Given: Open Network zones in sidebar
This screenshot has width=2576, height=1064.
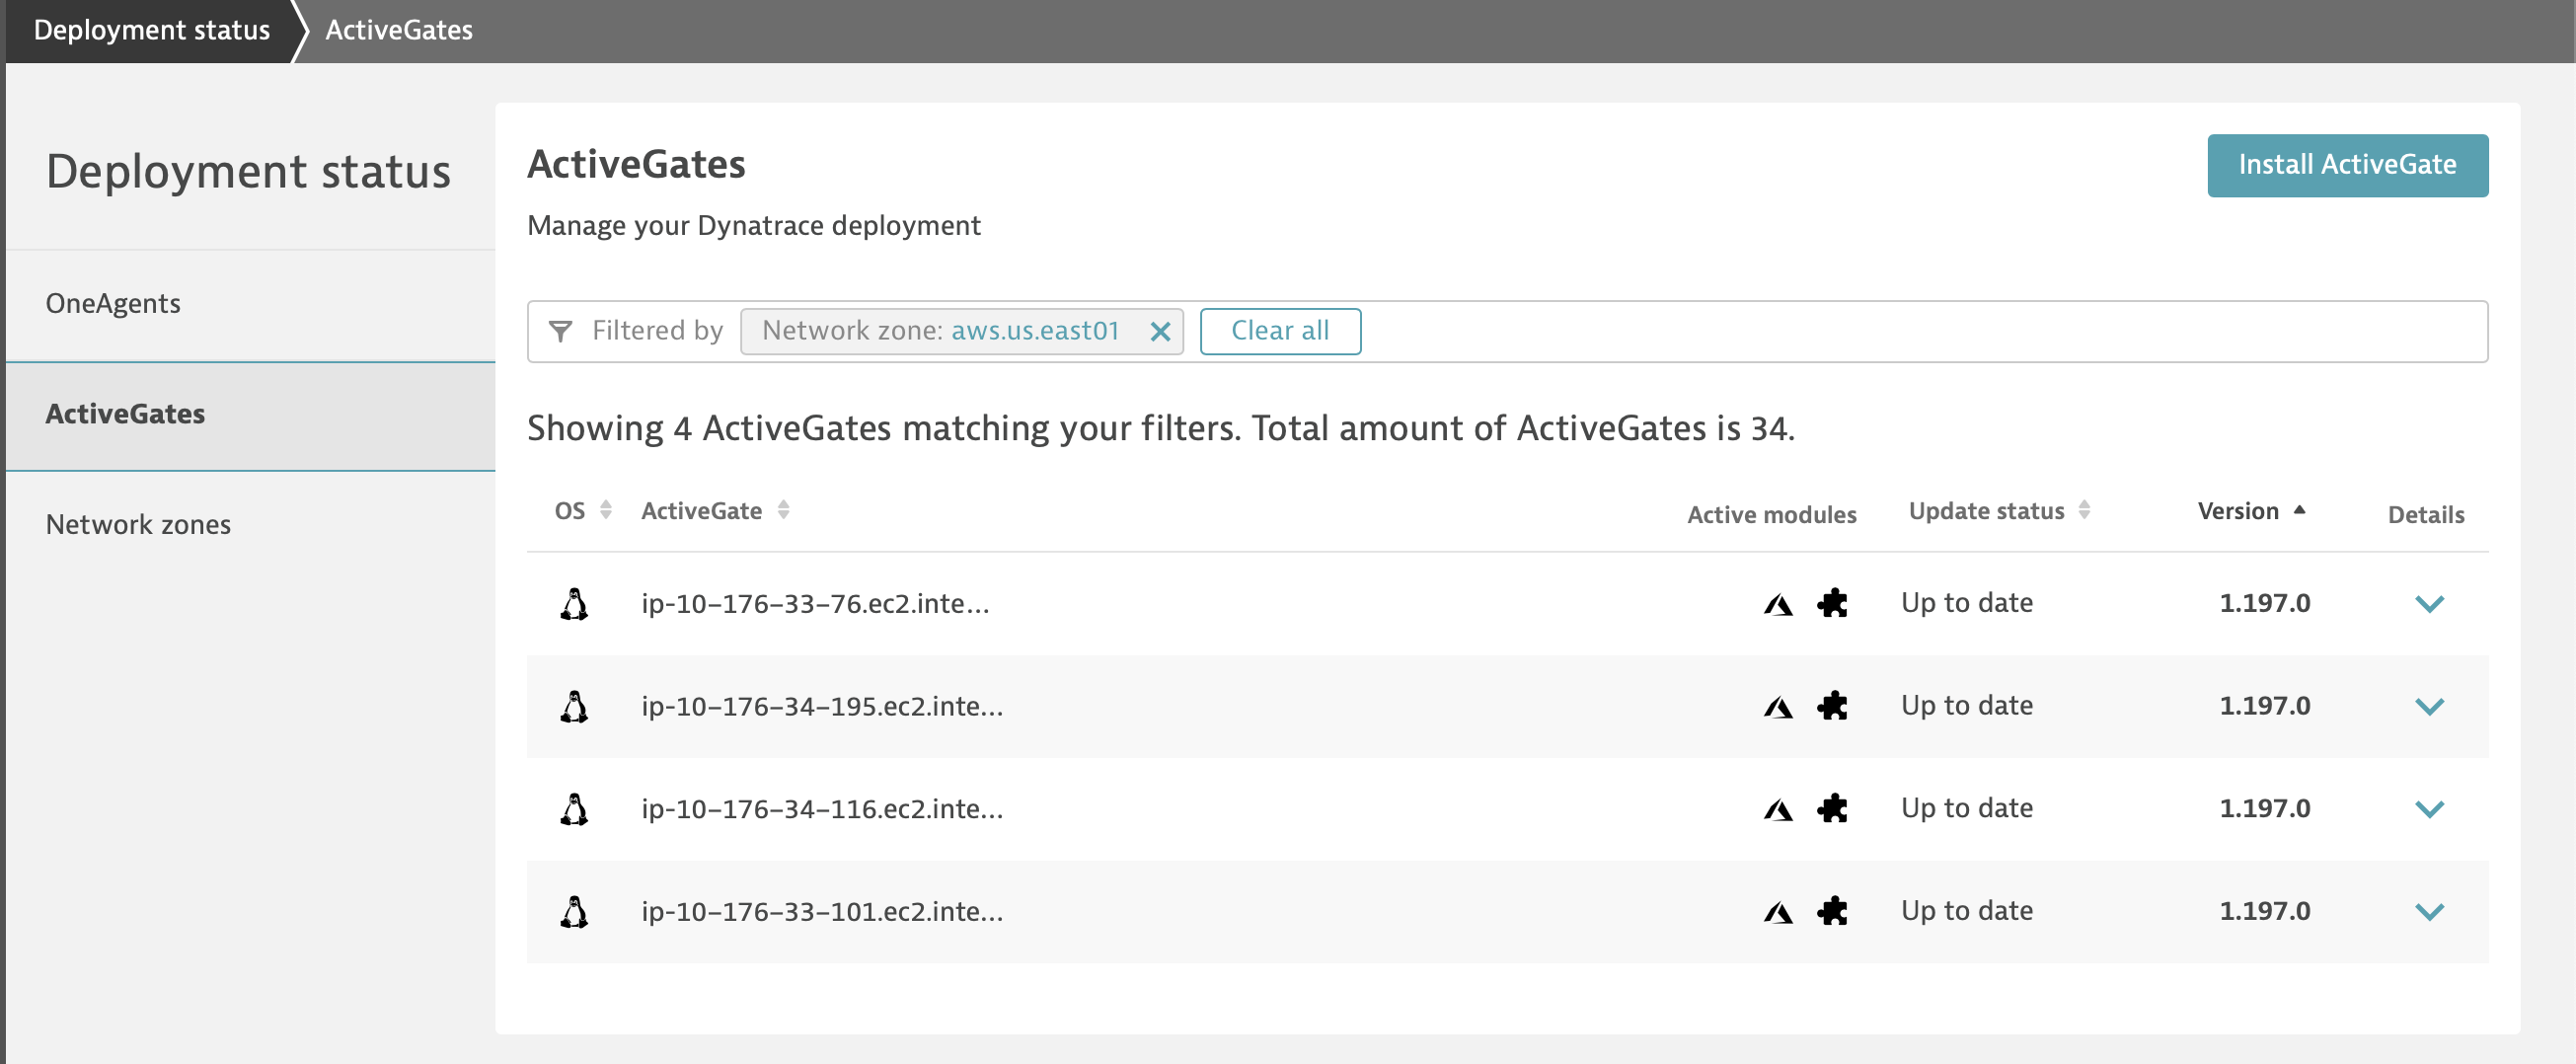Looking at the screenshot, I should pos(250,525).
